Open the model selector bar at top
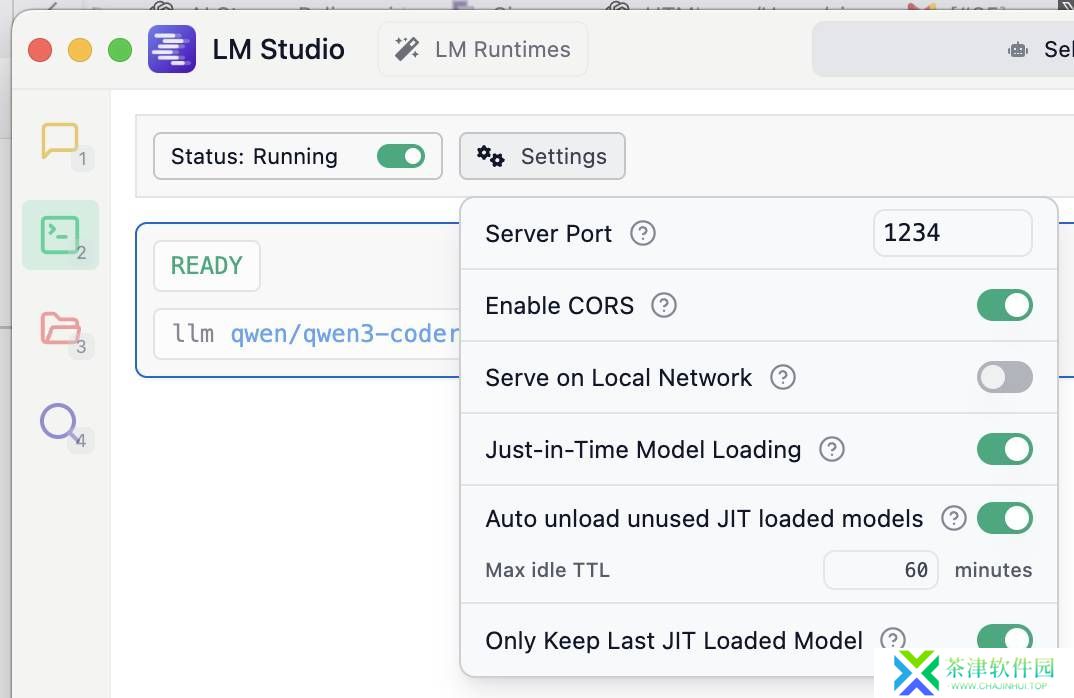This screenshot has height=698, width=1074. pyautogui.click(x=943, y=49)
